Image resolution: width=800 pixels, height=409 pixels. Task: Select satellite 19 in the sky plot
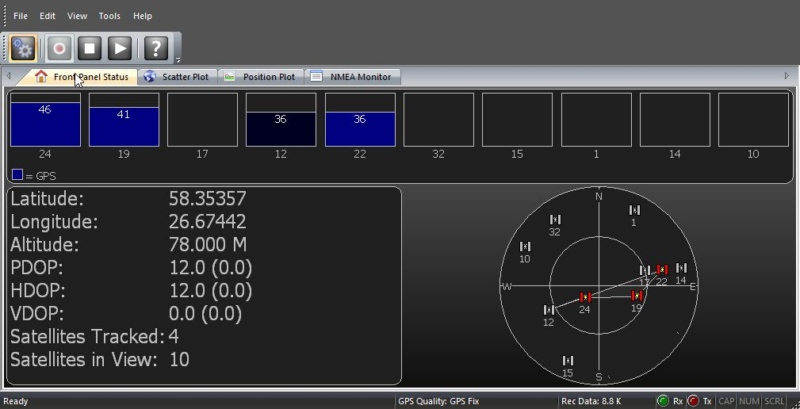[x=636, y=295]
